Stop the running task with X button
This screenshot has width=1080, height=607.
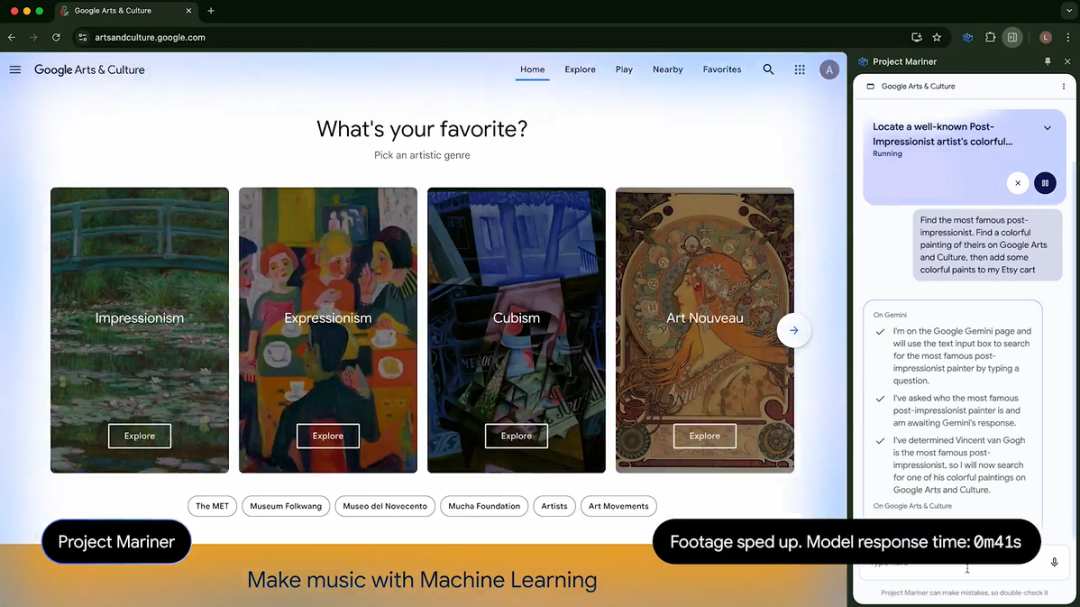[x=1017, y=183]
